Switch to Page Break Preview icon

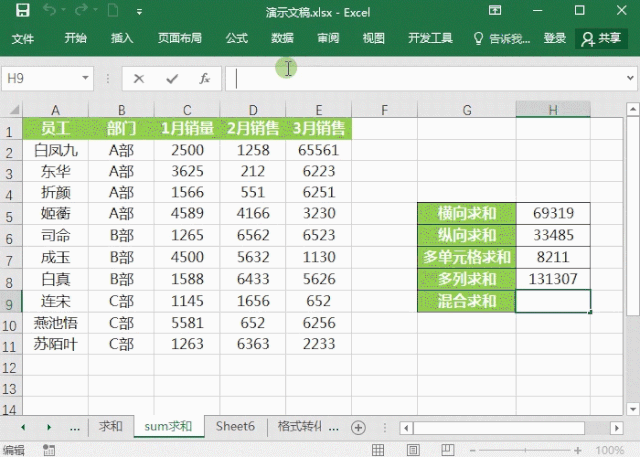(x=448, y=450)
